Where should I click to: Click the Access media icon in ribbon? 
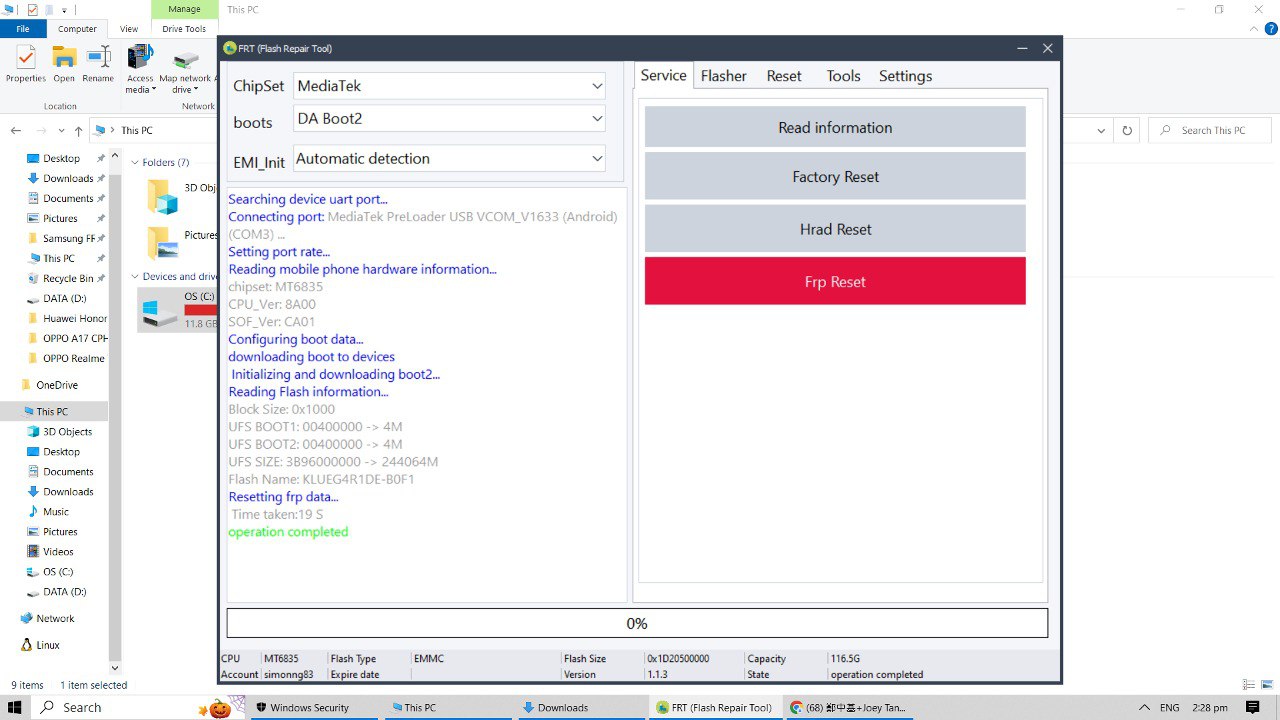pos(140,70)
